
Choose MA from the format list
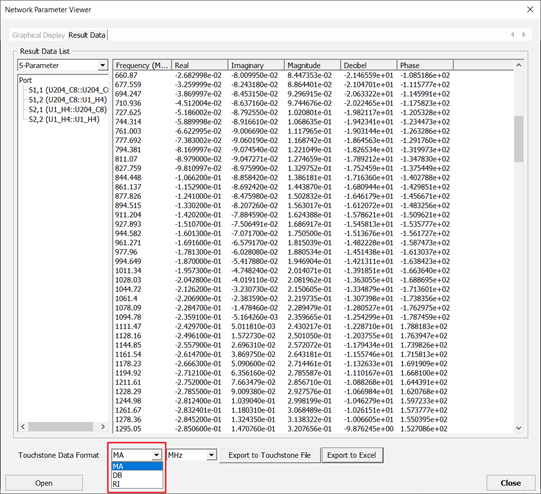point(137,466)
